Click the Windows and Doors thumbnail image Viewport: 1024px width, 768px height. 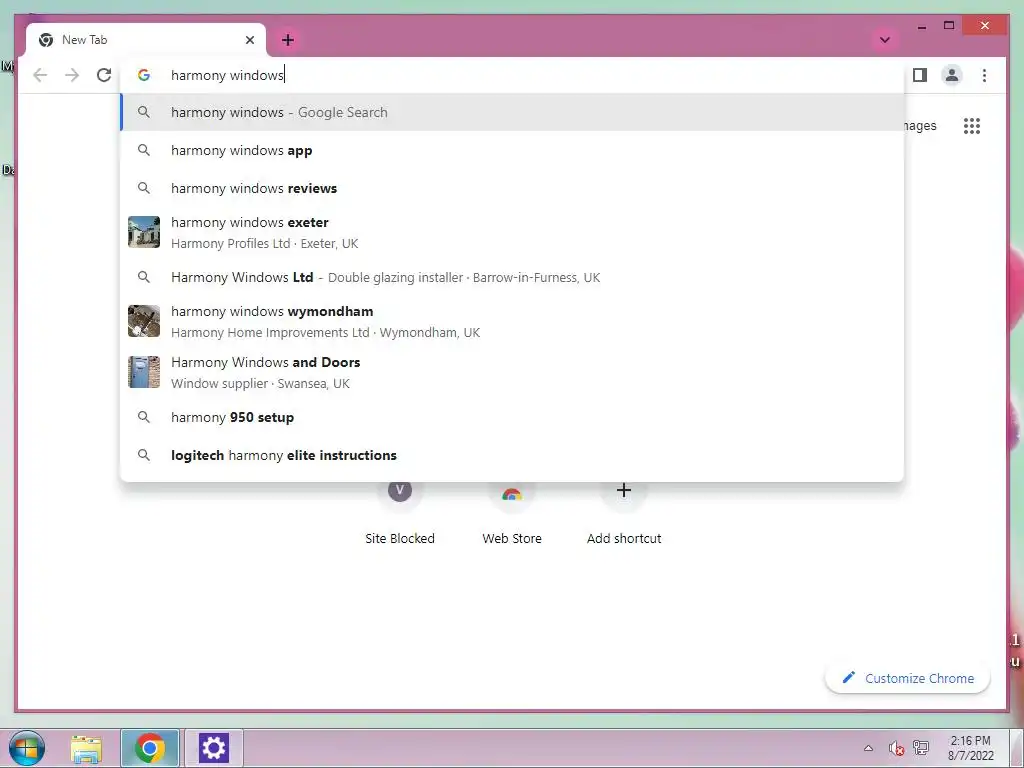144,372
